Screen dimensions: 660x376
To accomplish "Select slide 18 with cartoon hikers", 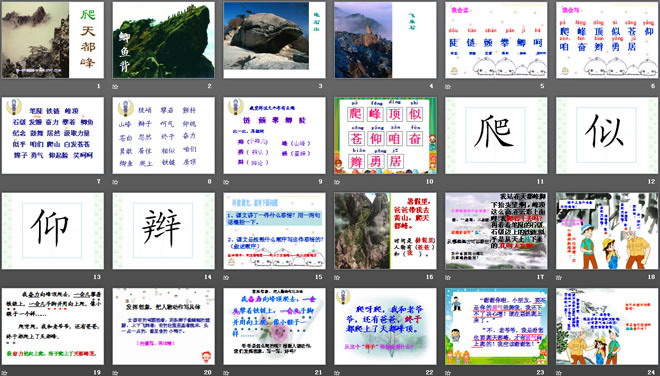I will coord(607,231).
